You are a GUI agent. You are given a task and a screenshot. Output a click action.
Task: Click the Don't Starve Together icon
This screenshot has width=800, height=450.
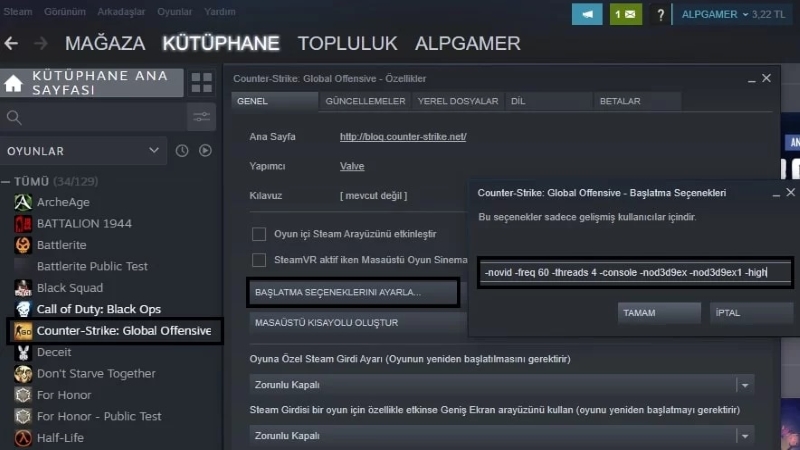(x=23, y=374)
